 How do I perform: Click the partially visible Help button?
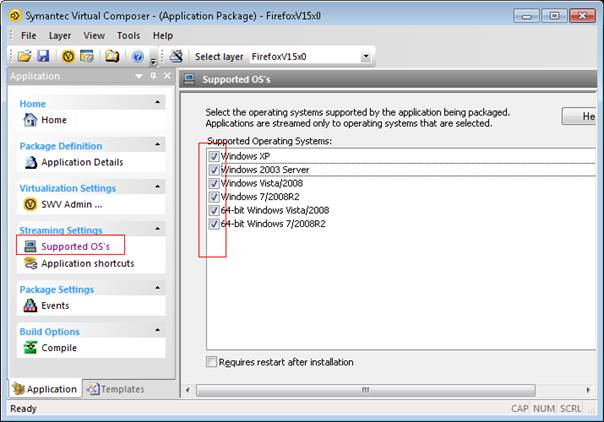(x=579, y=116)
